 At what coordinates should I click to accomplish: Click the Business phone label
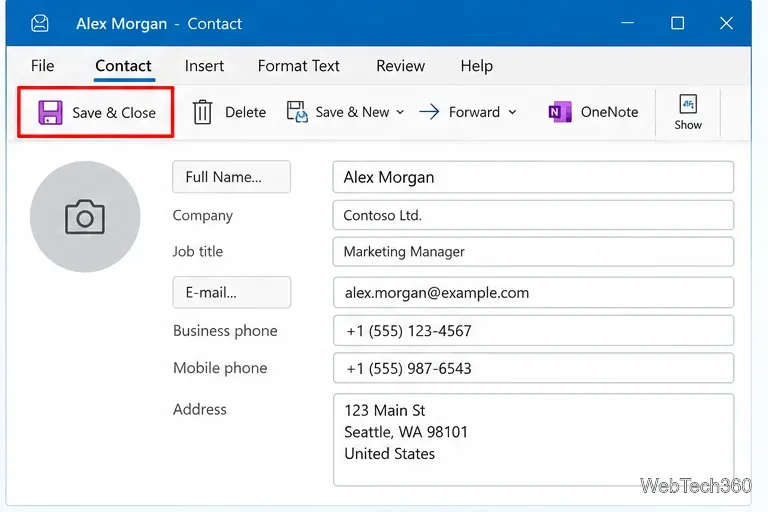(225, 331)
